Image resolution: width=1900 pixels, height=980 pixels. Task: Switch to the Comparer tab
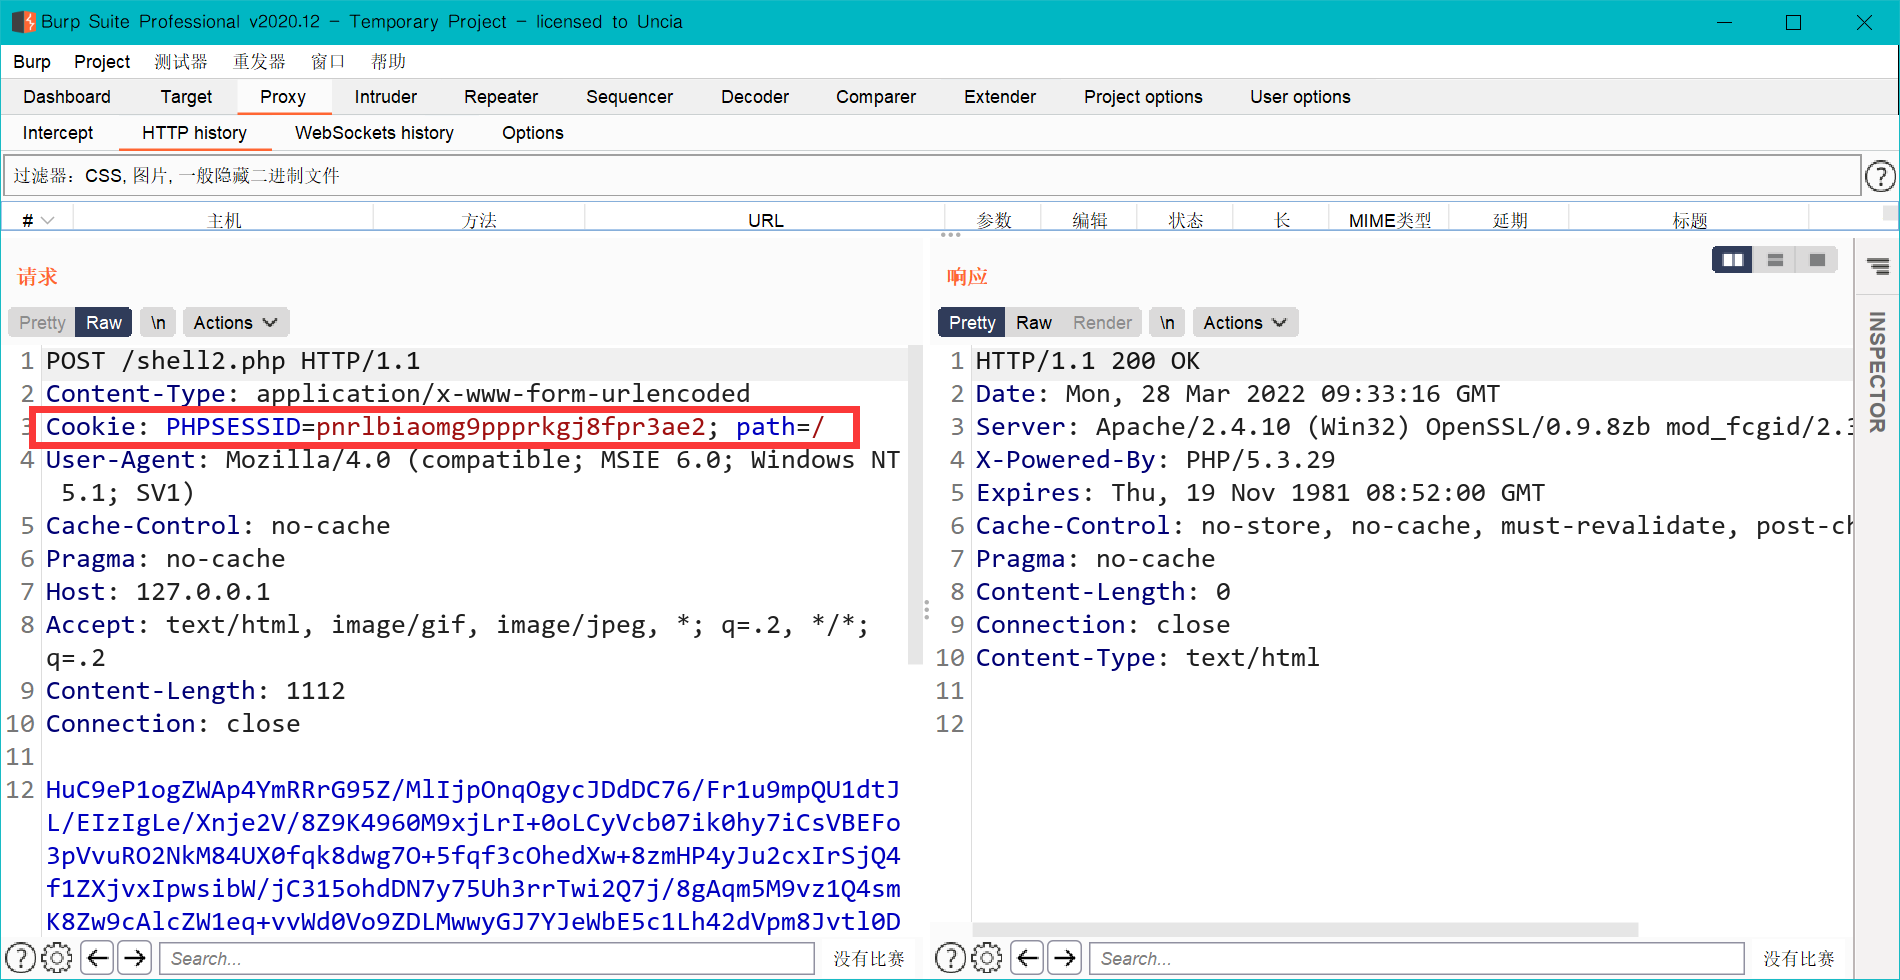click(x=876, y=97)
